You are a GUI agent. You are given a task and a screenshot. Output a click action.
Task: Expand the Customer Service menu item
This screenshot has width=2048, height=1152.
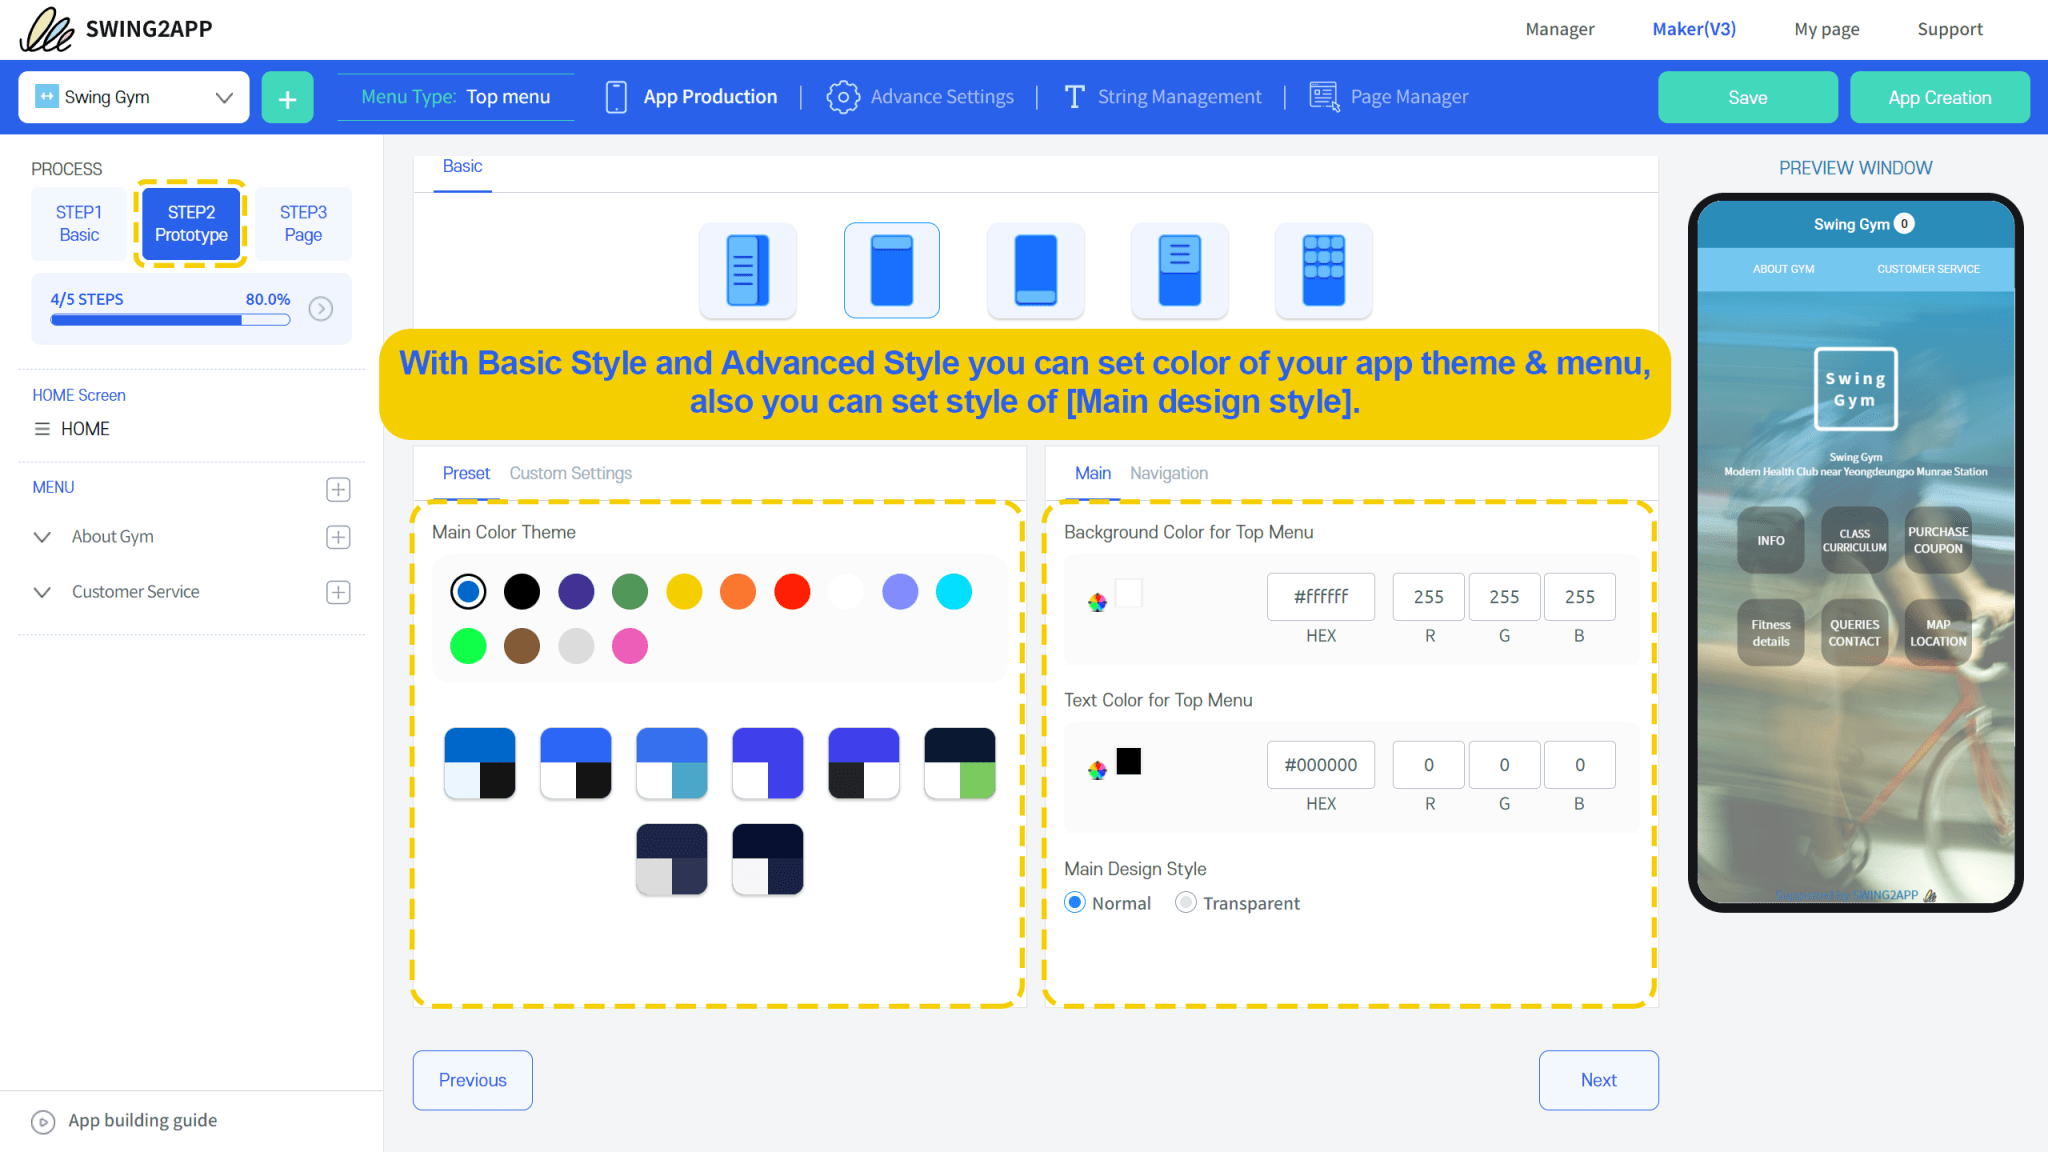[42, 592]
